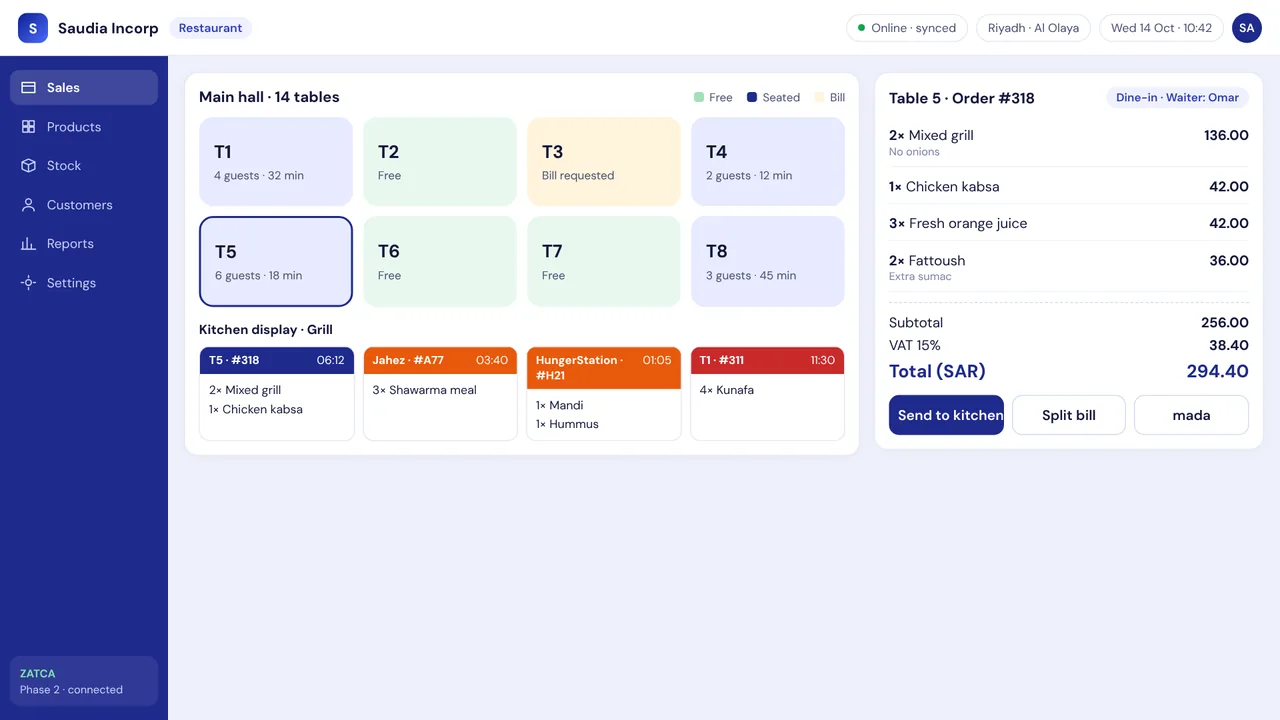
Task: Select the Mixed grill order line
Action: pos(1069,143)
